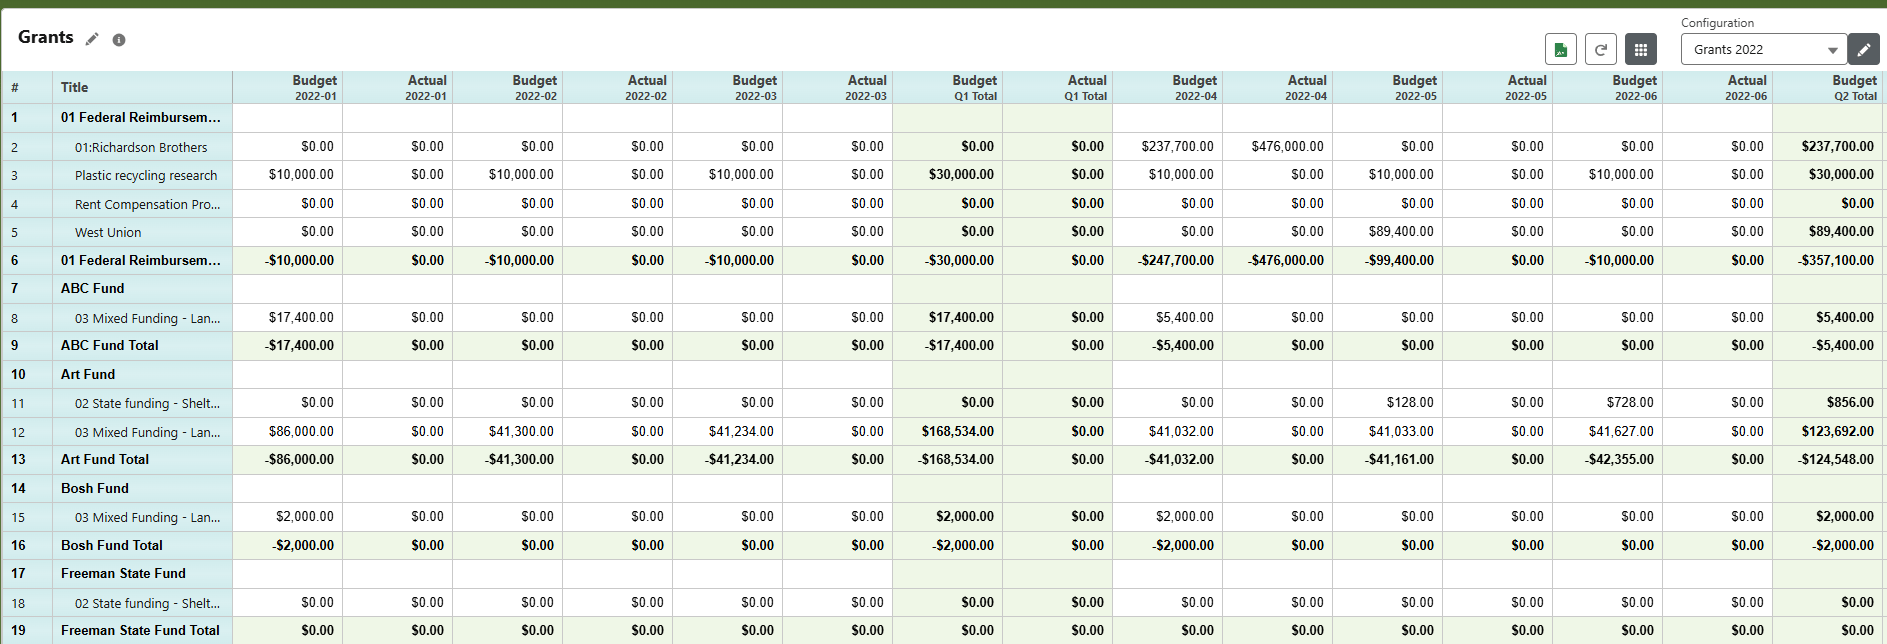Click the Budget 2022-01 column header

288,87
